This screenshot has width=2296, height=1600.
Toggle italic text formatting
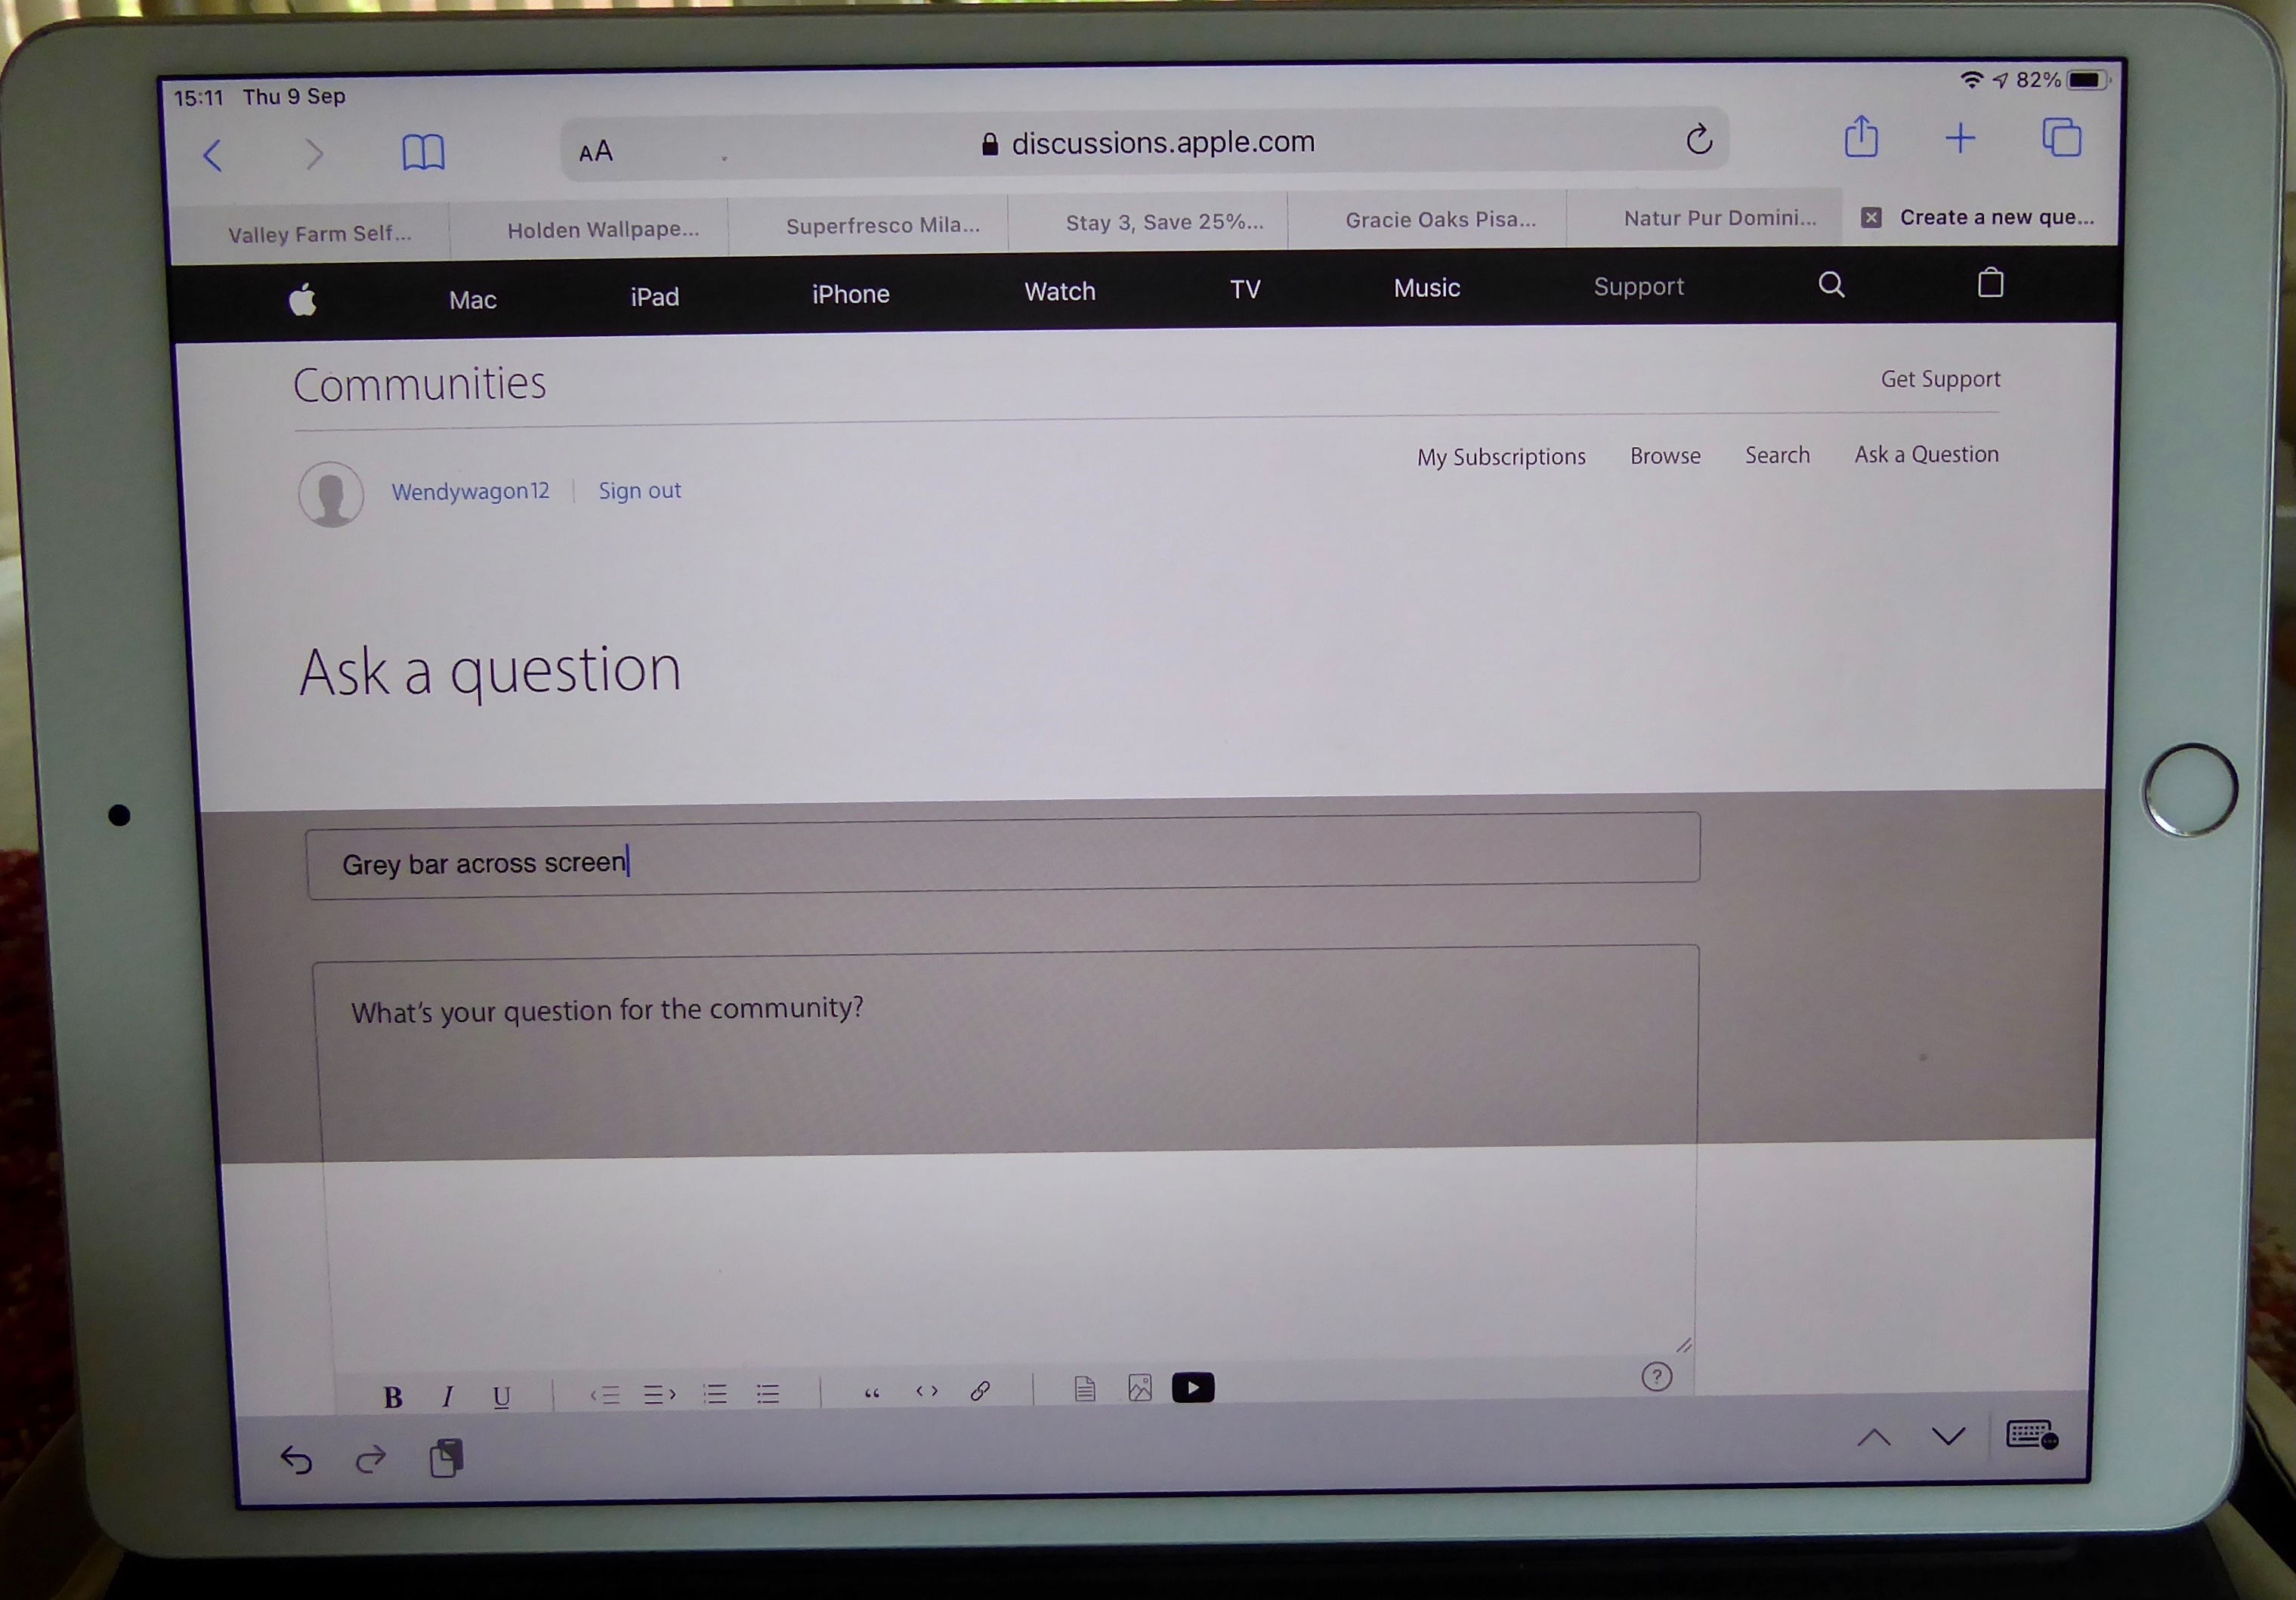pos(448,1396)
